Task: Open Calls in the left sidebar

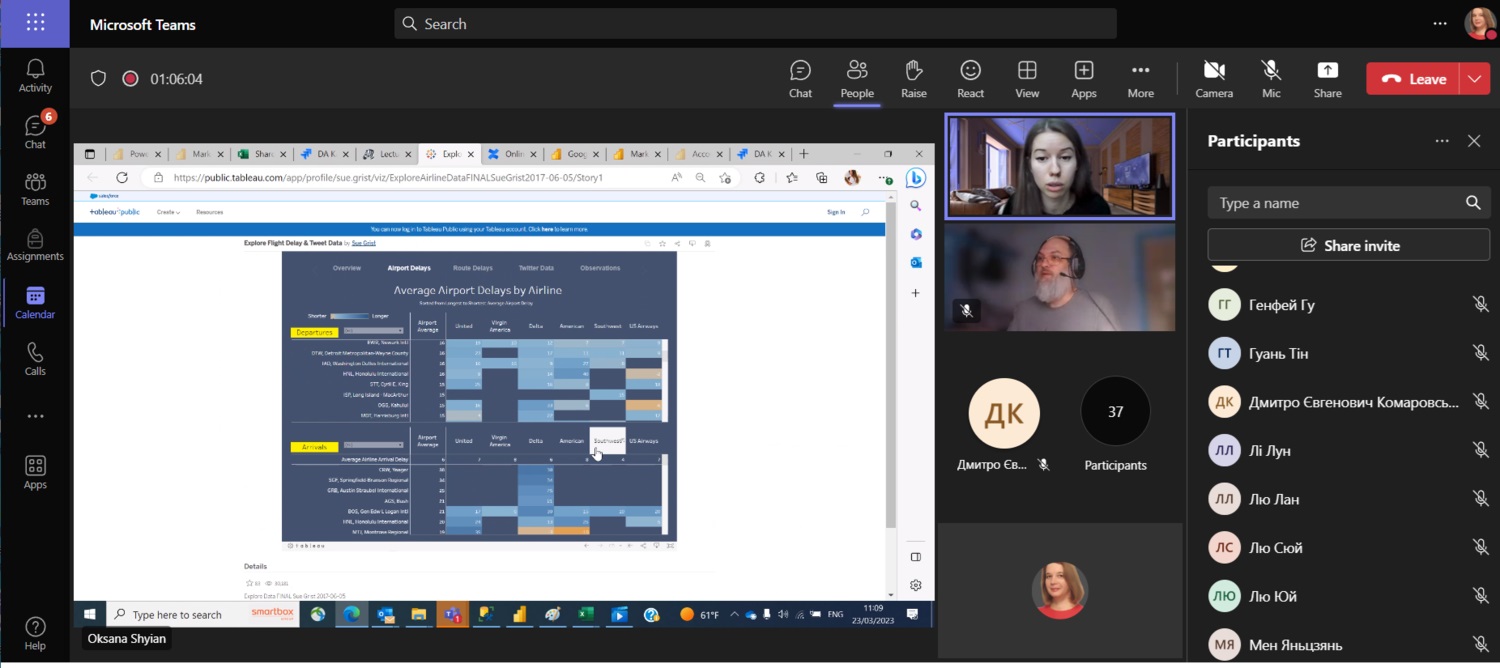Action: click(35, 359)
